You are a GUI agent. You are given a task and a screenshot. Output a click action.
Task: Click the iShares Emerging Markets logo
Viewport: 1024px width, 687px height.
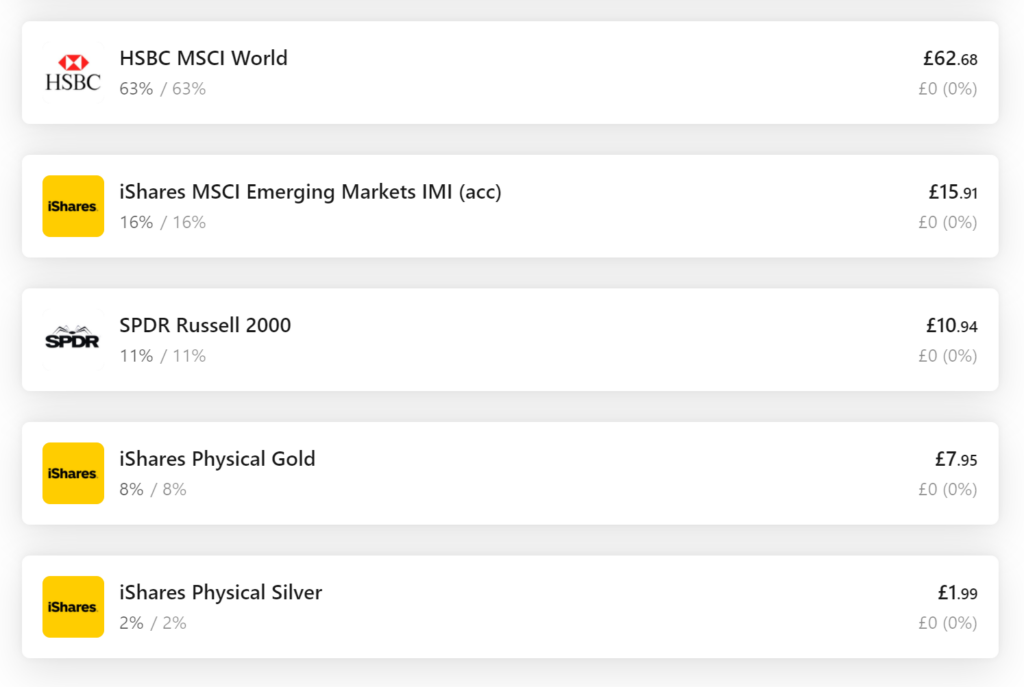tap(73, 206)
